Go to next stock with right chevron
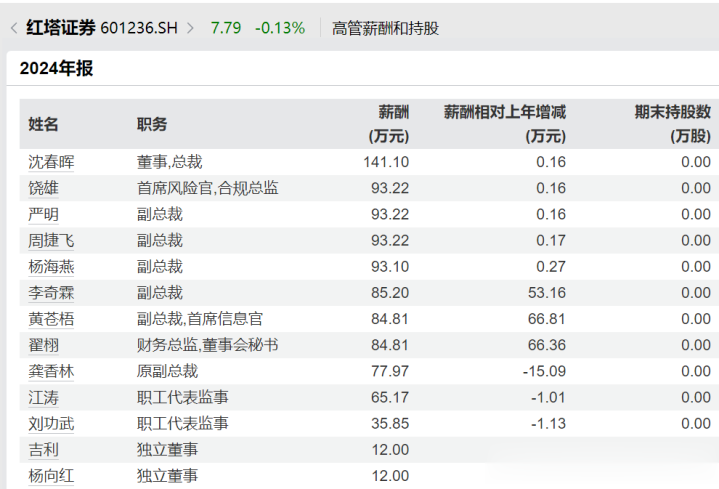Viewport: 719px width, 489px height. (x=190, y=28)
